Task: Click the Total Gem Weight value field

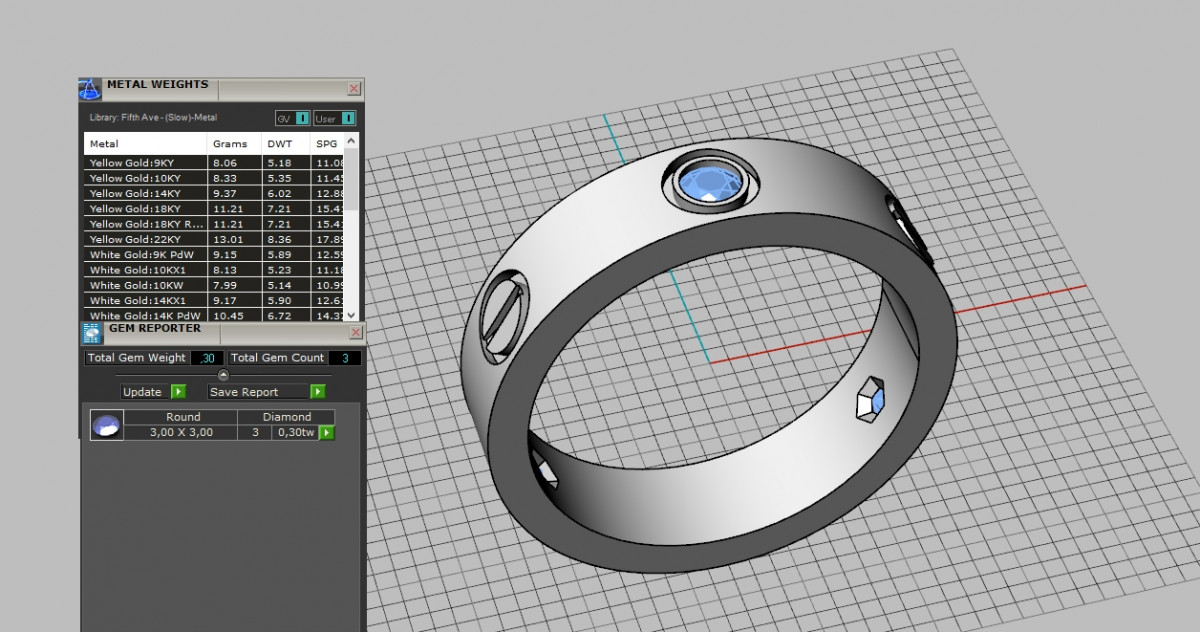Action: [x=208, y=358]
